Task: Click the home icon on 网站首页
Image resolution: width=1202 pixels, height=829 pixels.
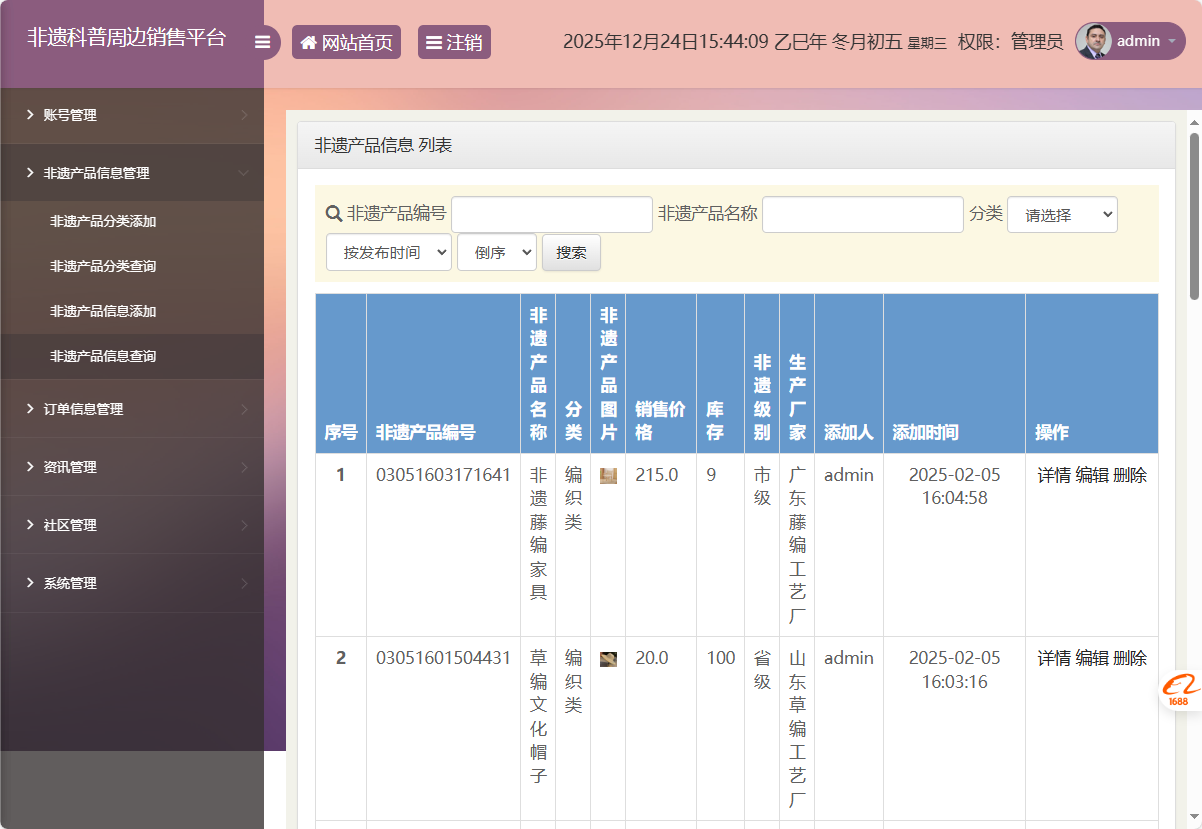Action: click(x=309, y=42)
